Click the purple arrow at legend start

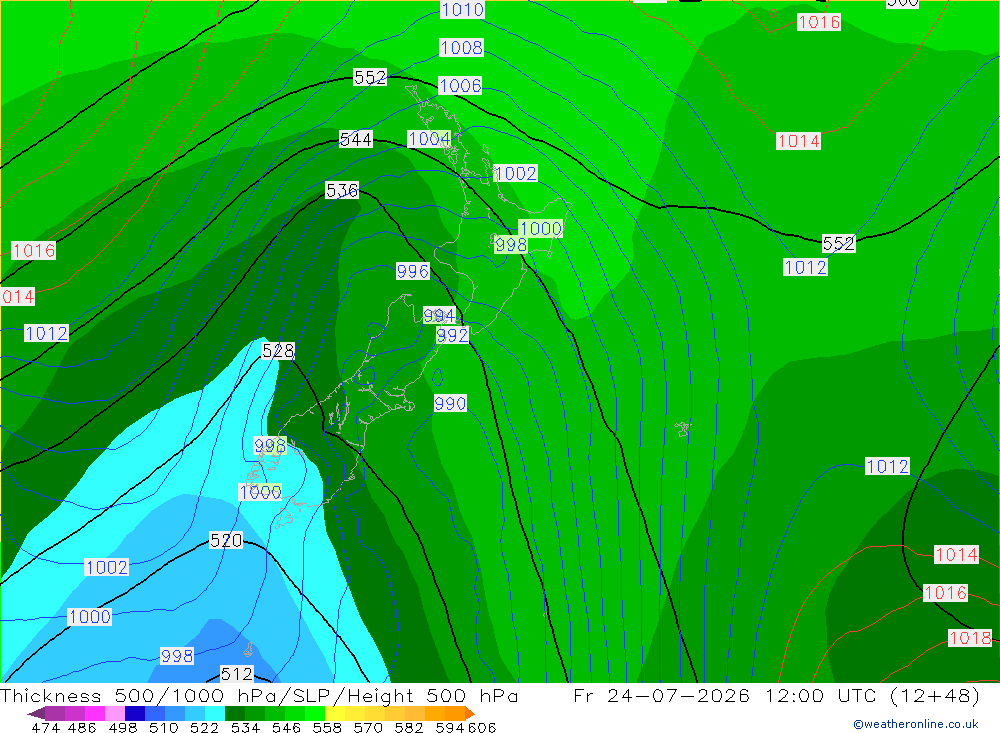[36, 713]
